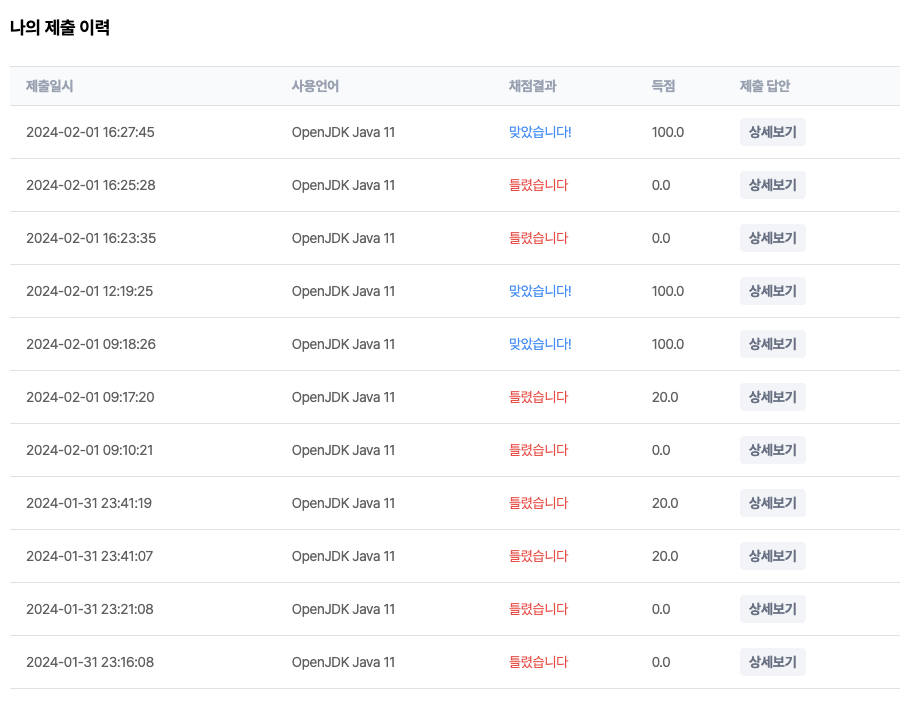Open 상세보기 for the 09:17:20 submission

point(772,397)
